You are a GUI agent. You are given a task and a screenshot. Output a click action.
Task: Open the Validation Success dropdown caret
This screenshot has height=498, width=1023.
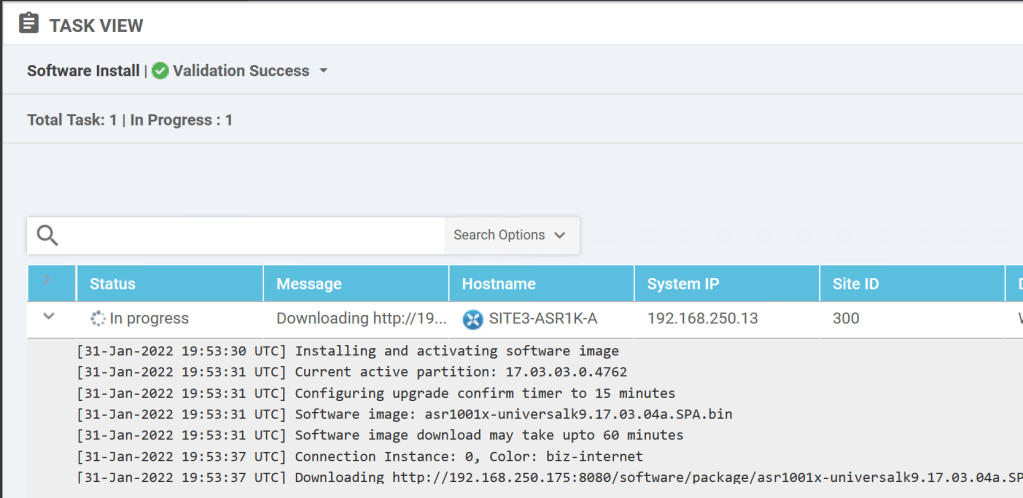323,72
